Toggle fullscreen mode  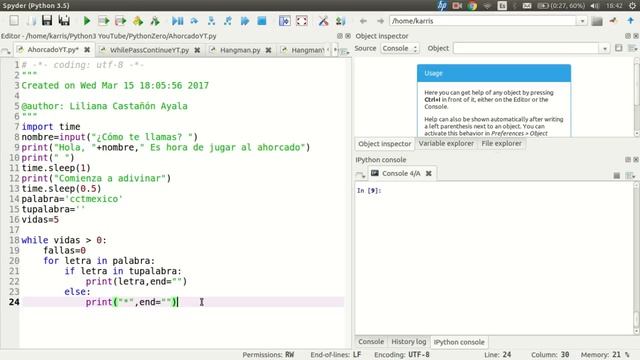tap(302, 21)
